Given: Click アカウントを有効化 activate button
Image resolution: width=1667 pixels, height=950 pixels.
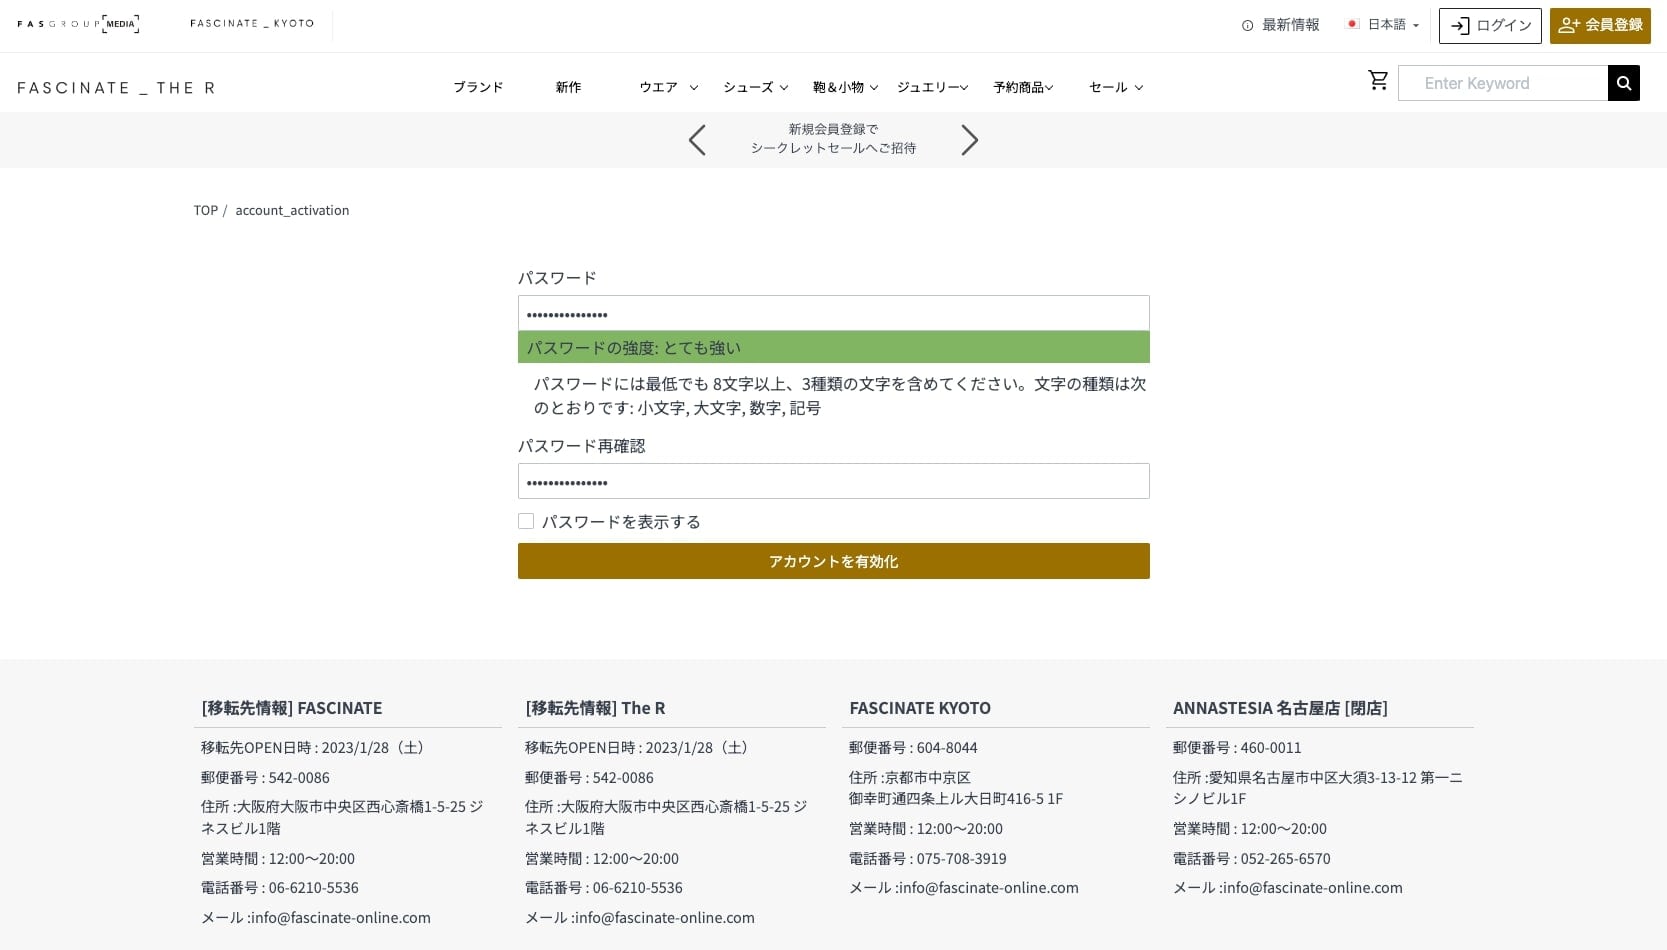Looking at the screenshot, I should (833, 561).
